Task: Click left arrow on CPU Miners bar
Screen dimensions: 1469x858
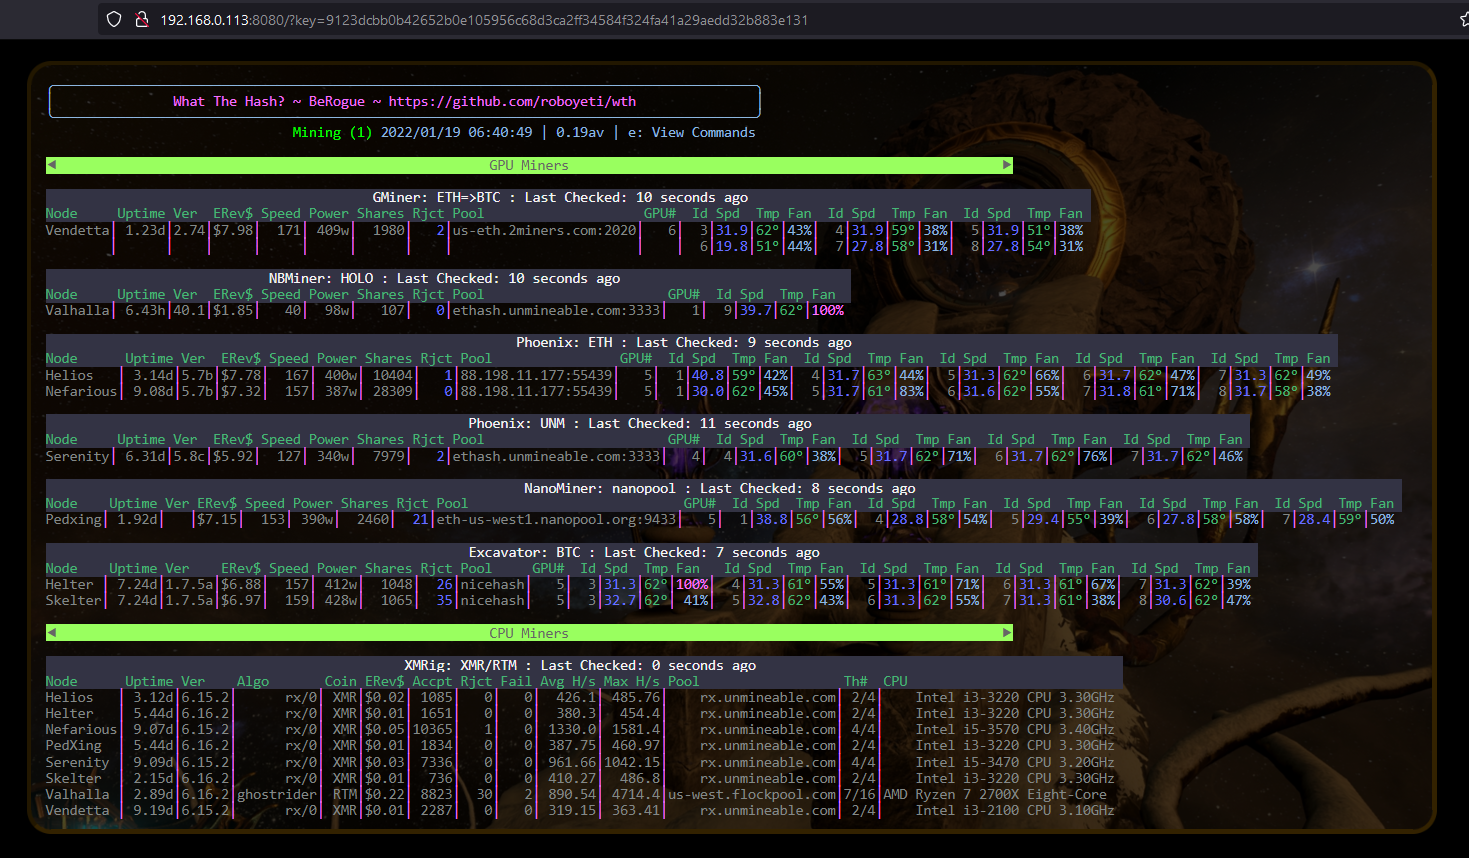Action: (x=52, y=633)
